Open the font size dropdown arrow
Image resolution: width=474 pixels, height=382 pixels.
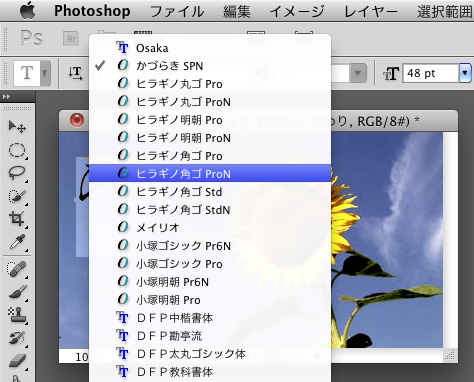click(x=465, y=73)
